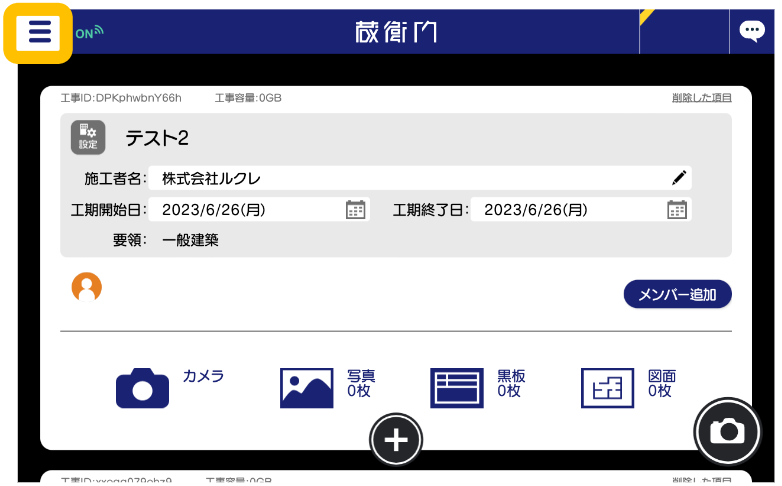Click the 蔵衛門 app logo
The width and height of the screenshot is (782, 486).
(396, 32)
